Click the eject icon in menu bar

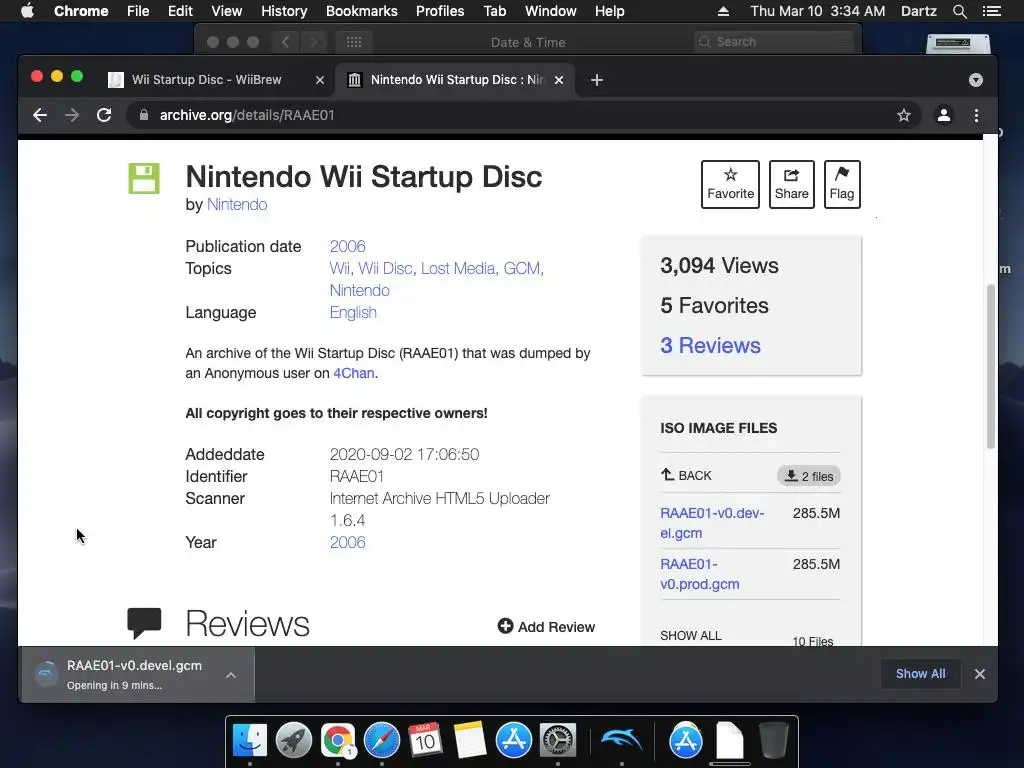coord(723,11)
